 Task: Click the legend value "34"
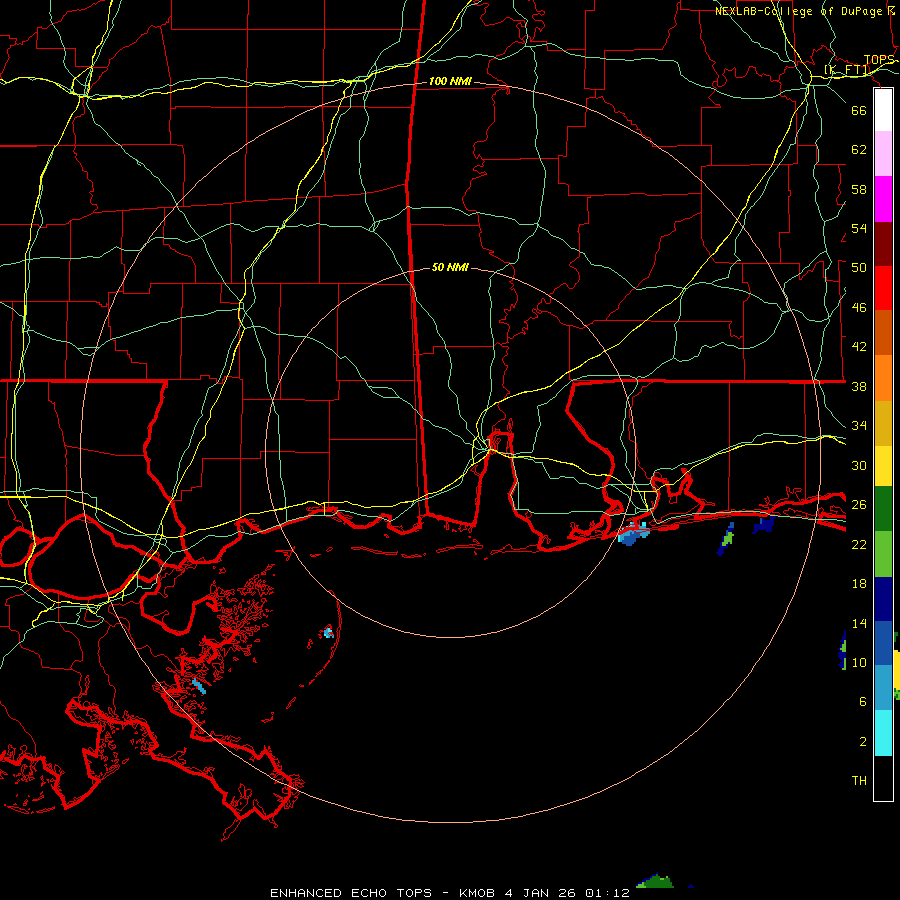pyautogui.click(x=859, y=426)
